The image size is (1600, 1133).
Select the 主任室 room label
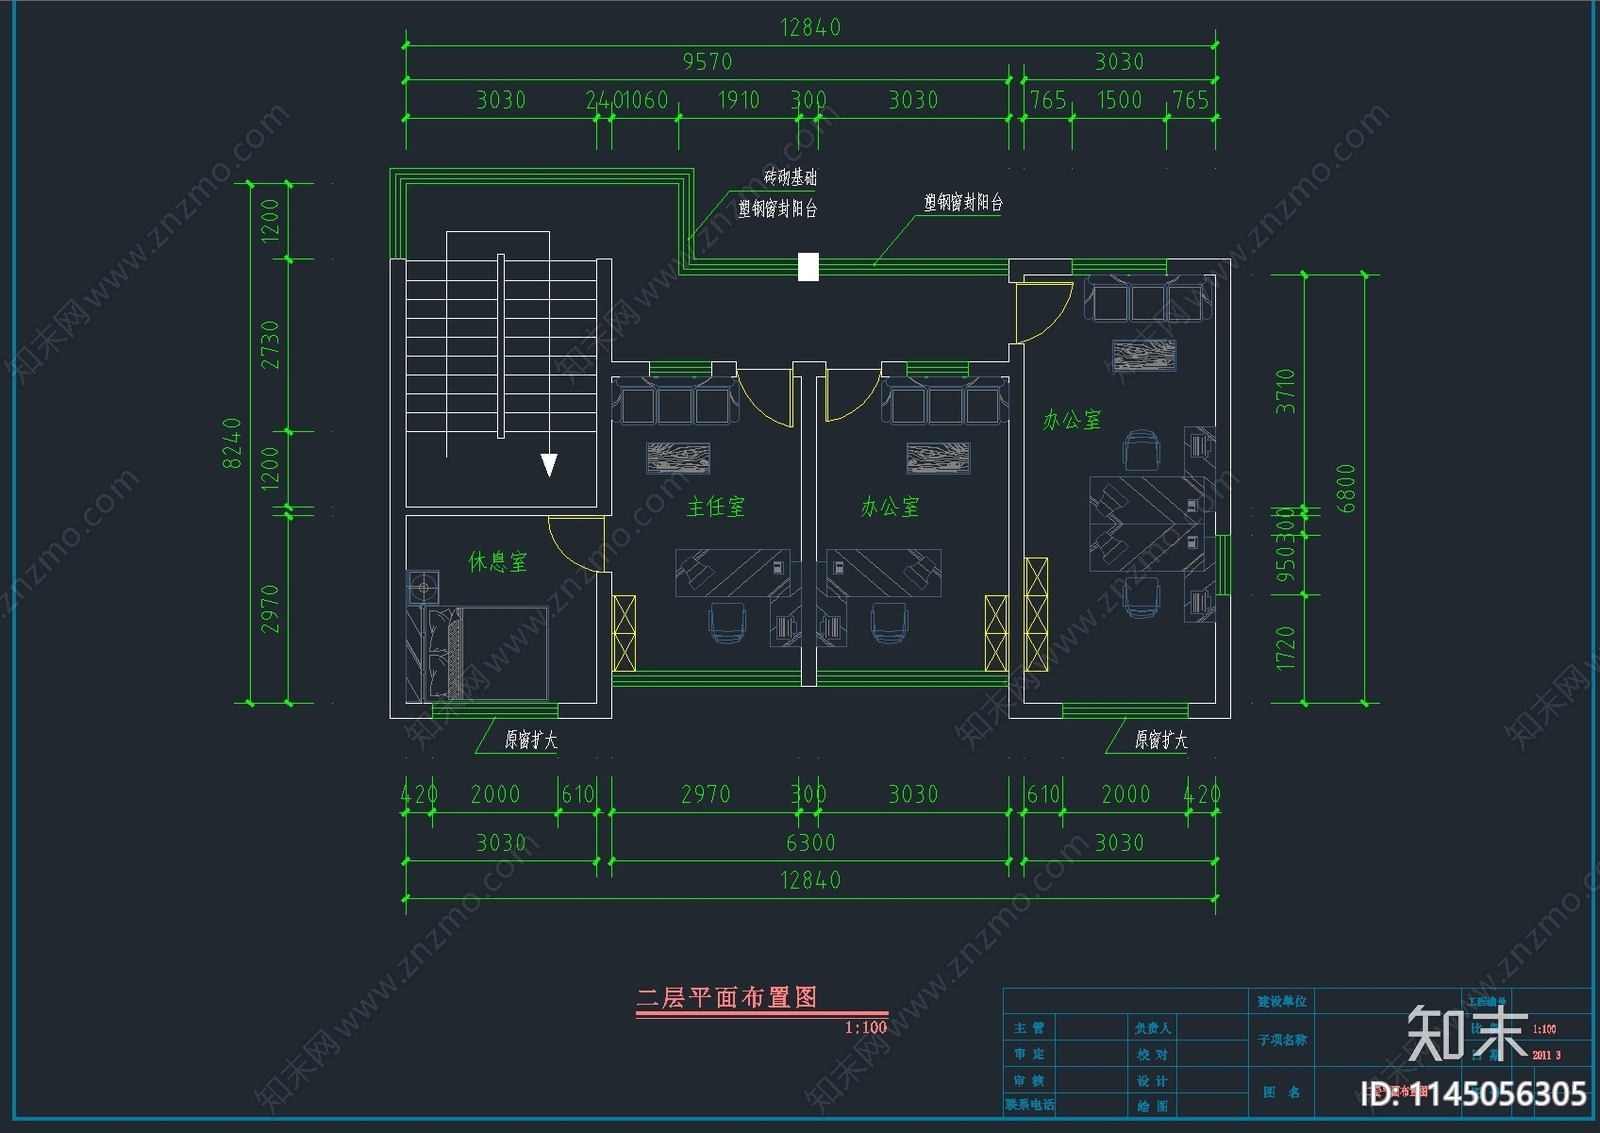tap(716, 507)
